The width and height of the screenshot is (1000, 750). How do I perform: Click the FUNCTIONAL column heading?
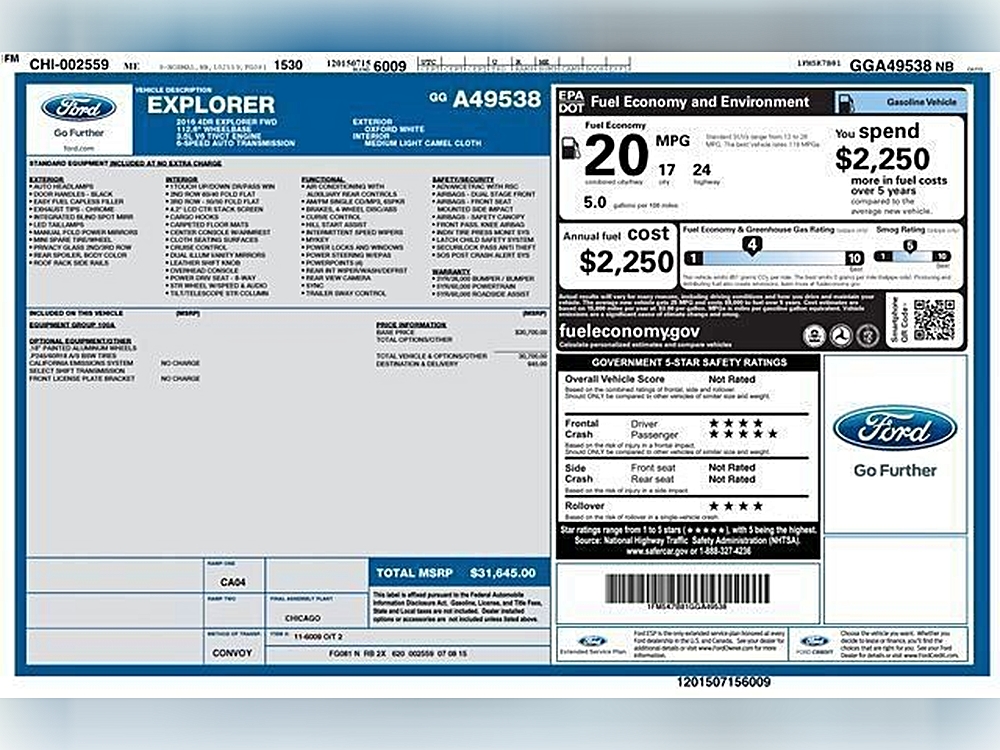(x=323, y=180)
